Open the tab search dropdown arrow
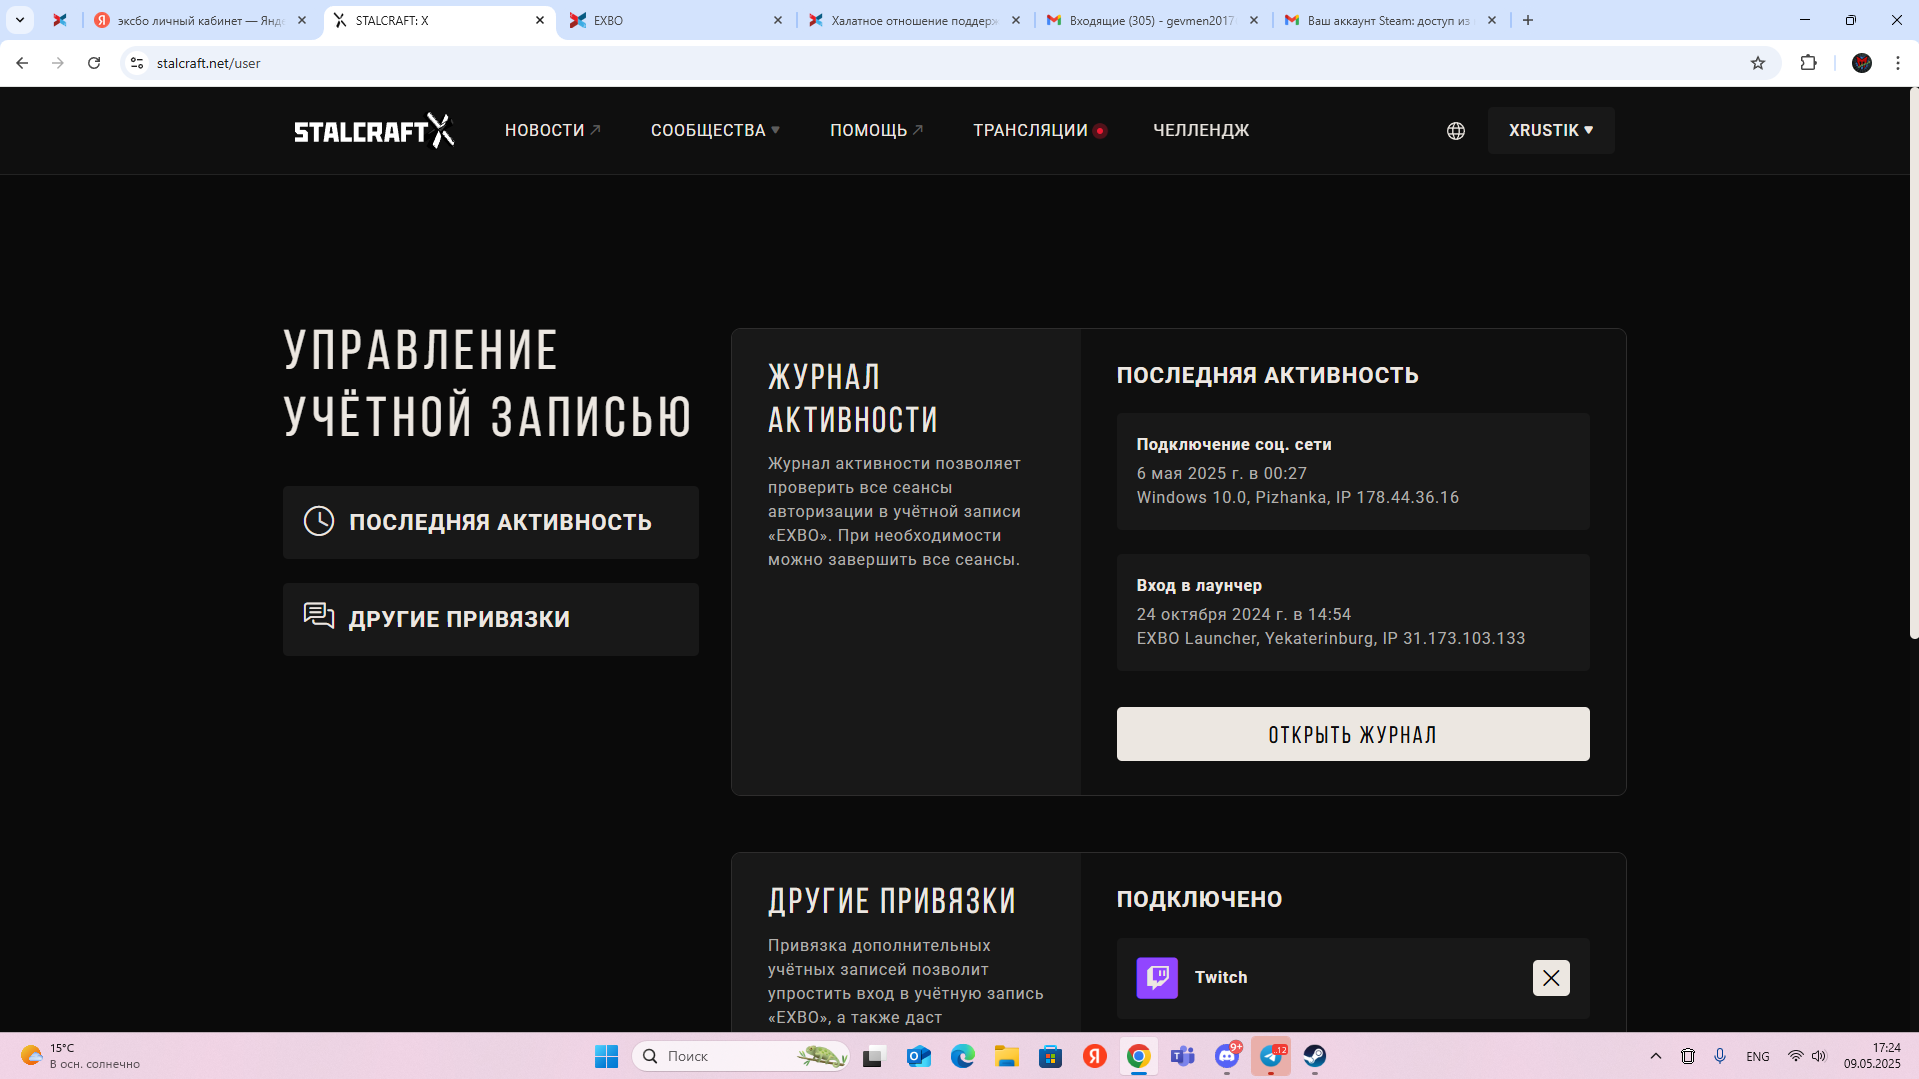This screenshot has width=1919, height=1079. [20, 20]
